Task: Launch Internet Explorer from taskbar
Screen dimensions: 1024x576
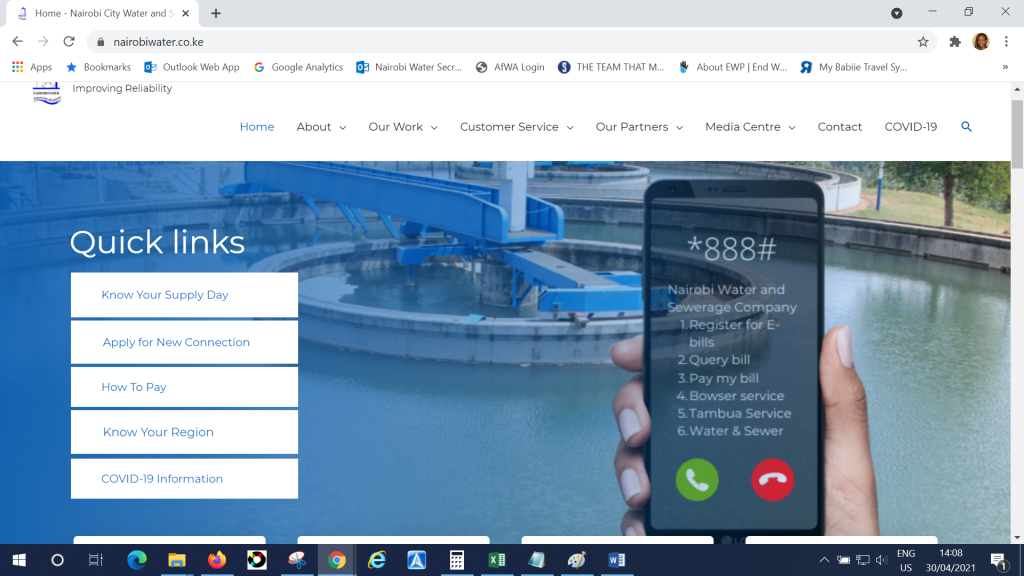Action: tap(377, 560)
